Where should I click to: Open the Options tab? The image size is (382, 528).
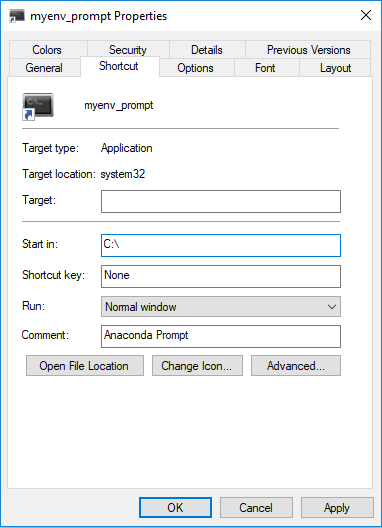coord(196,68)
